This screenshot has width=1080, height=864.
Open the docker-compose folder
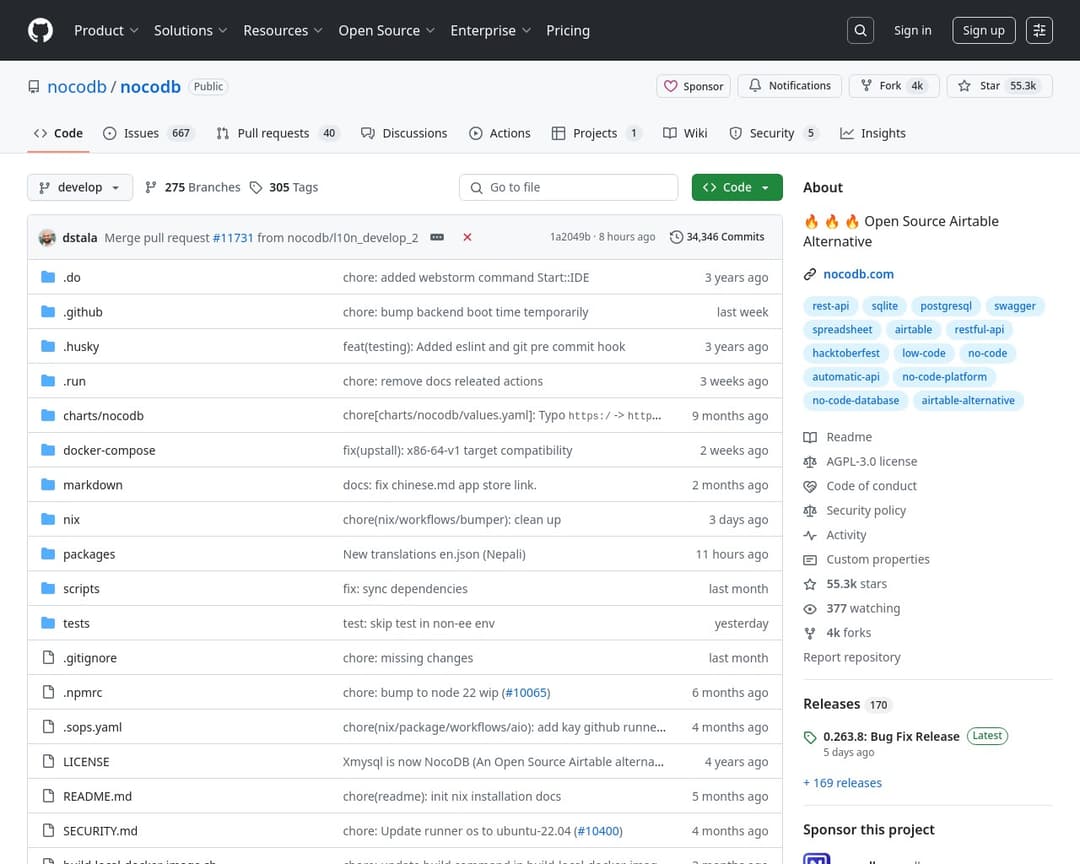click(109, 451)
